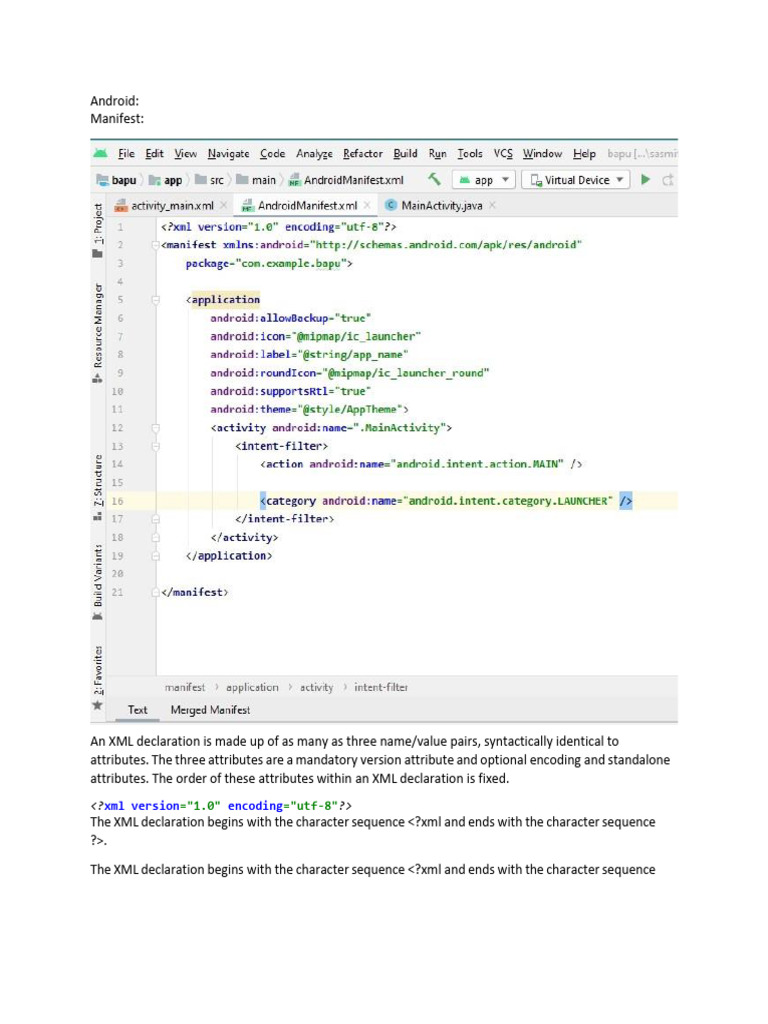This screenshot has width=768, height=1024.
Task: Click the src folder breadcrumb
Action: 209,181
